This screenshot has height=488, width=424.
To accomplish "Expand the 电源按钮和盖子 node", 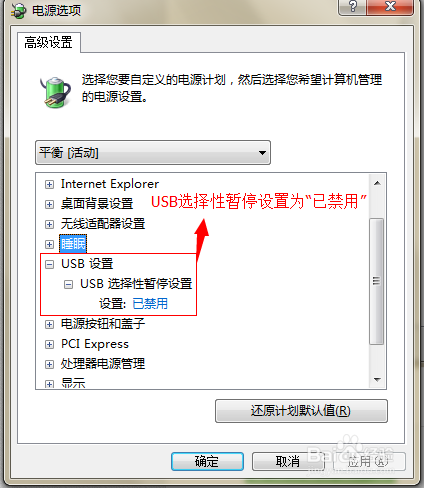I will 49,324.
